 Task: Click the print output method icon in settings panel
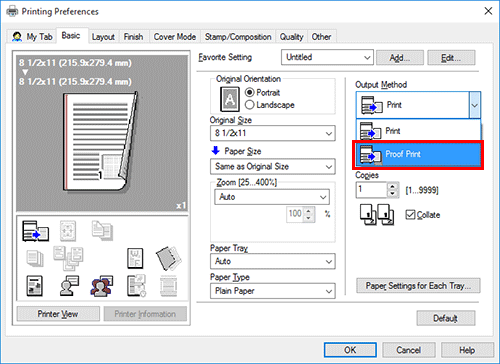pos(35,231)
